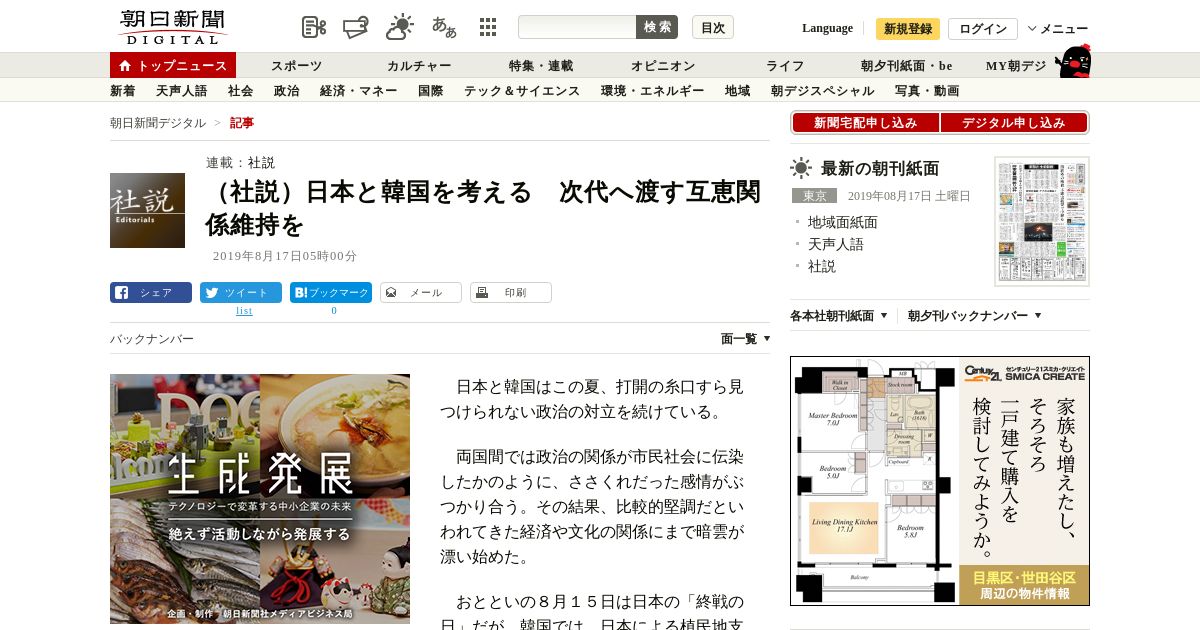Open the grid apps icon in header

[488, 27]
